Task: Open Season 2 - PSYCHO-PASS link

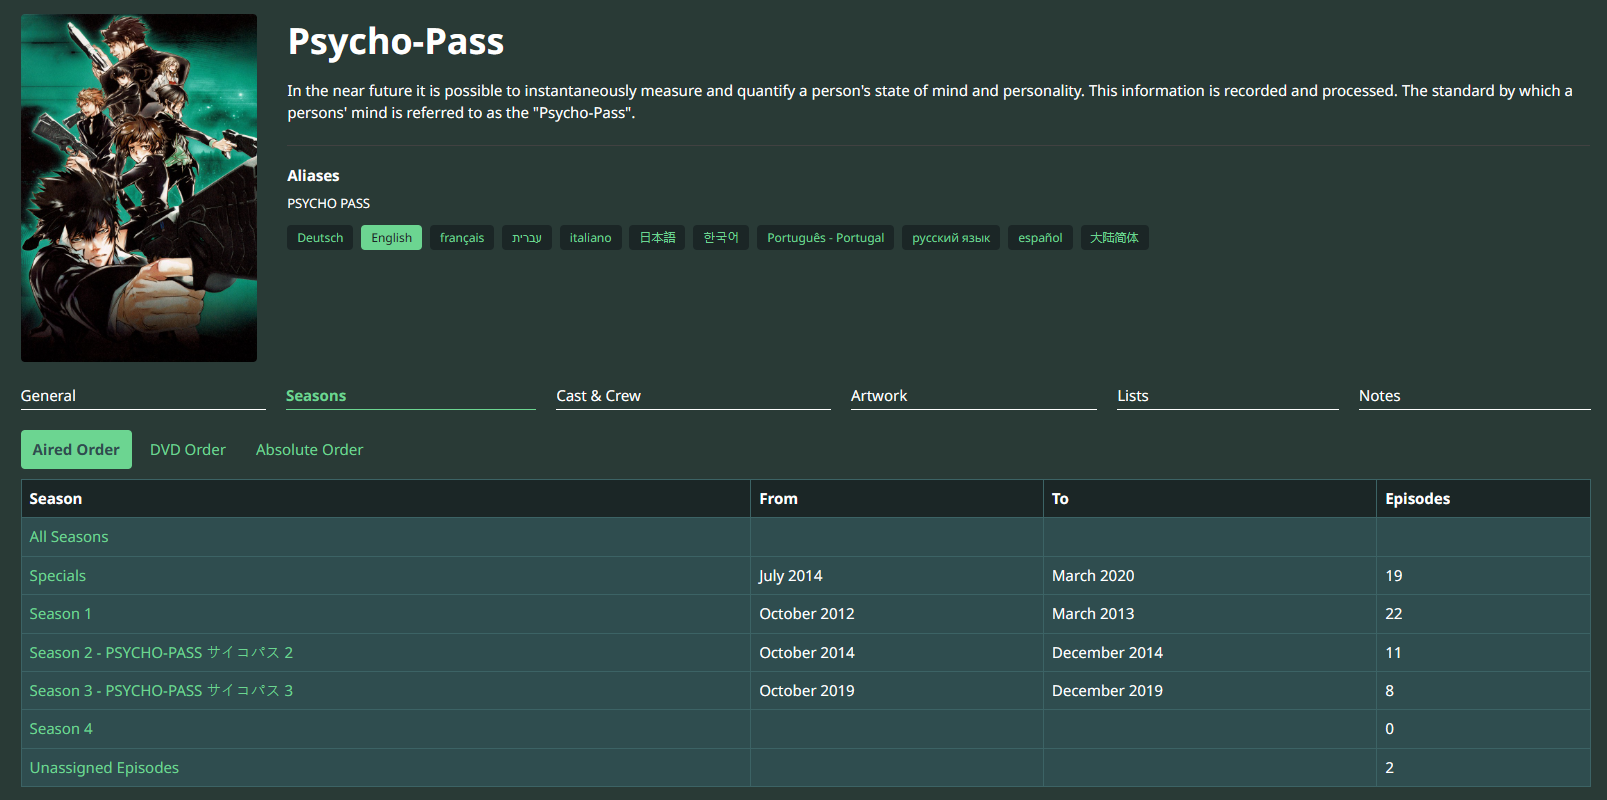Action: (x=161, y=653)
